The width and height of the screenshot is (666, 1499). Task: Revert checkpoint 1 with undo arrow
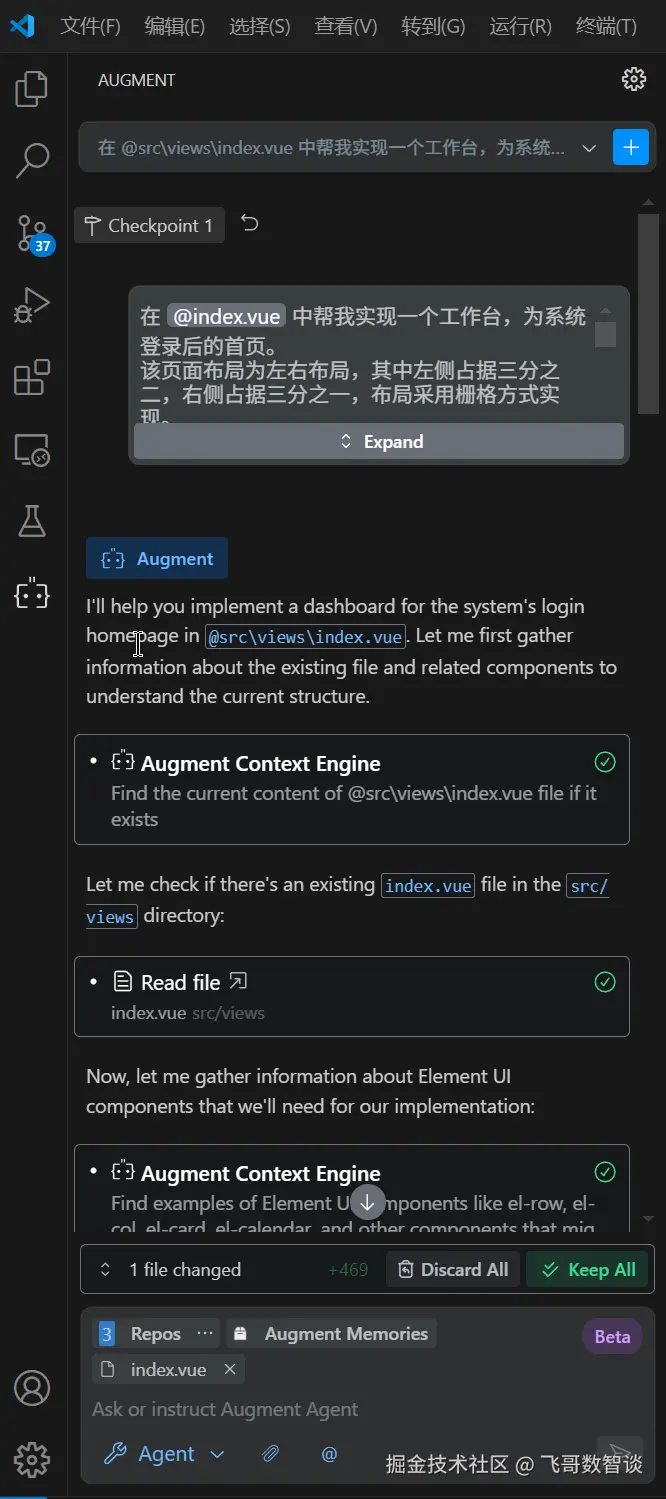[x=250, y=224]
